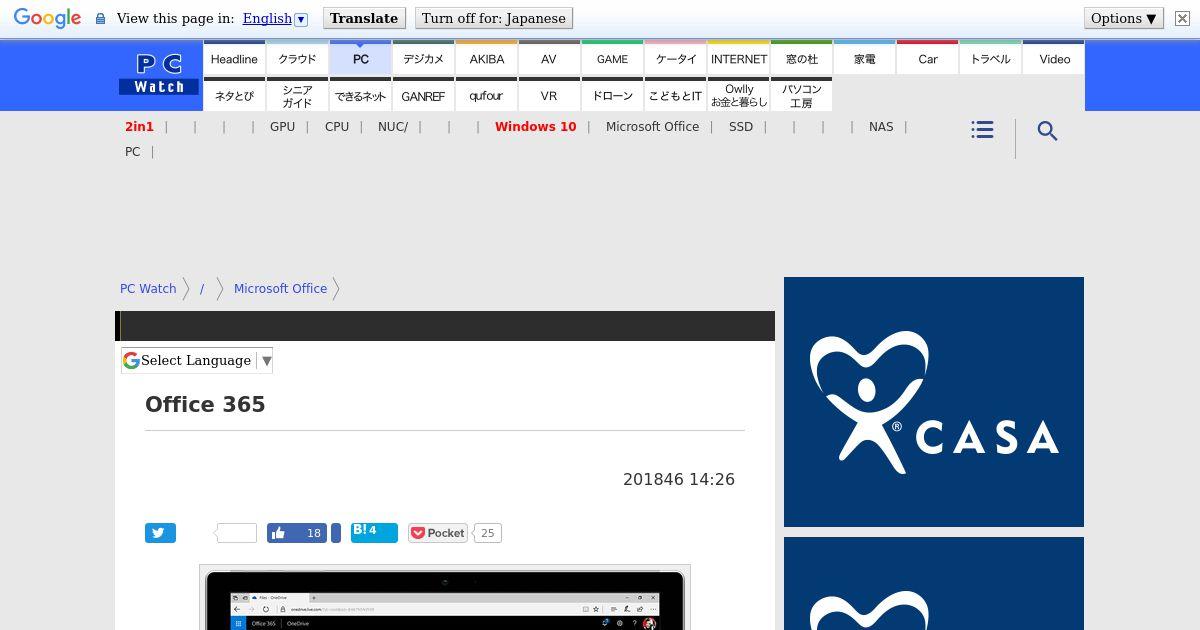Screen dimensions: 1200x630
Task: Click the article timestamp 201846 14:26
Action: tap(679, 479)
